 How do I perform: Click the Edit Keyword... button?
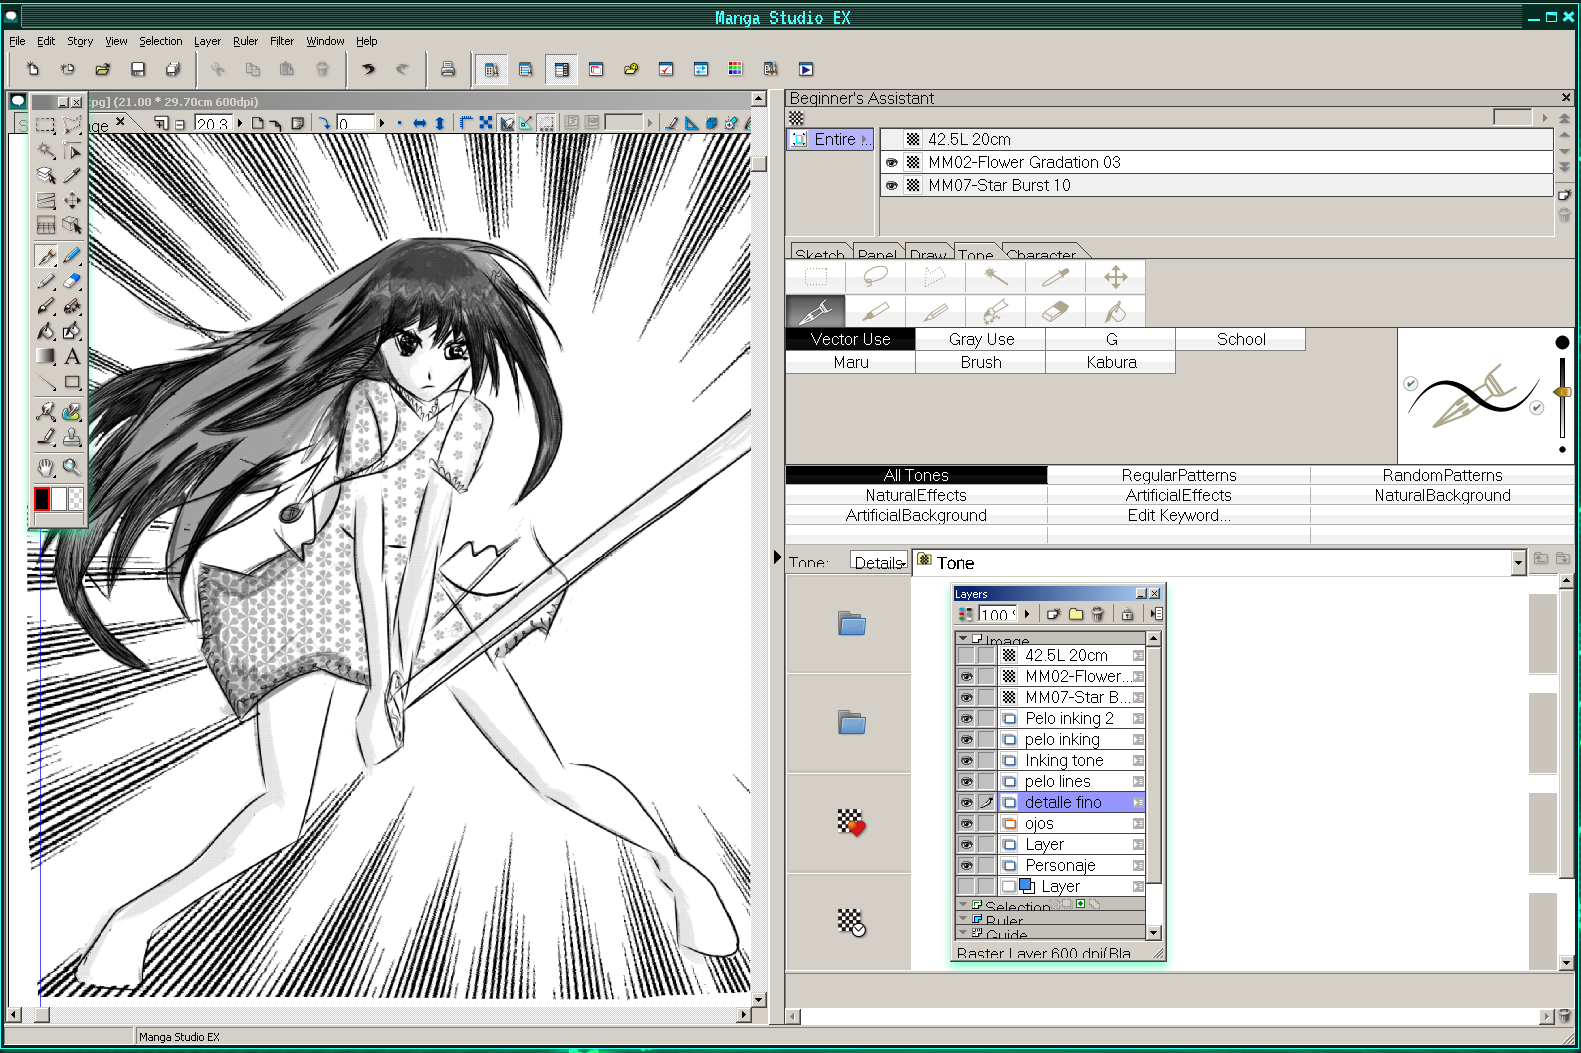point(1178,515)
